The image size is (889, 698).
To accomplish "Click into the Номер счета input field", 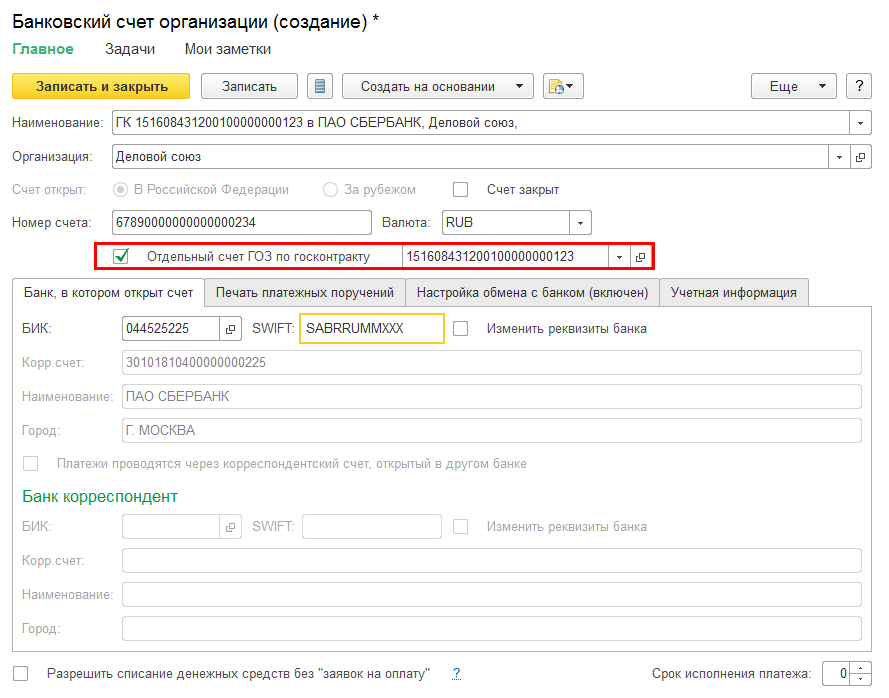I will click(x=241, y=222).
